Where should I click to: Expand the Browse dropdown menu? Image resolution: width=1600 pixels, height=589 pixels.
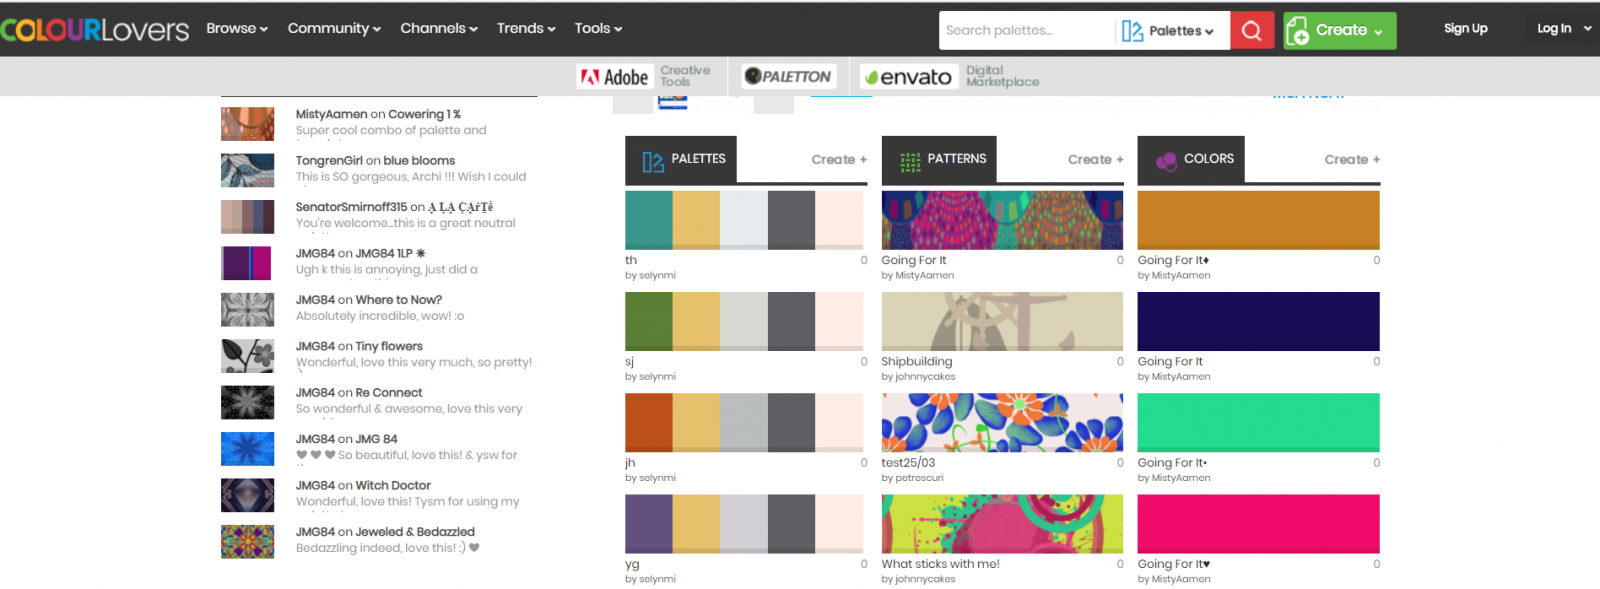237,29
